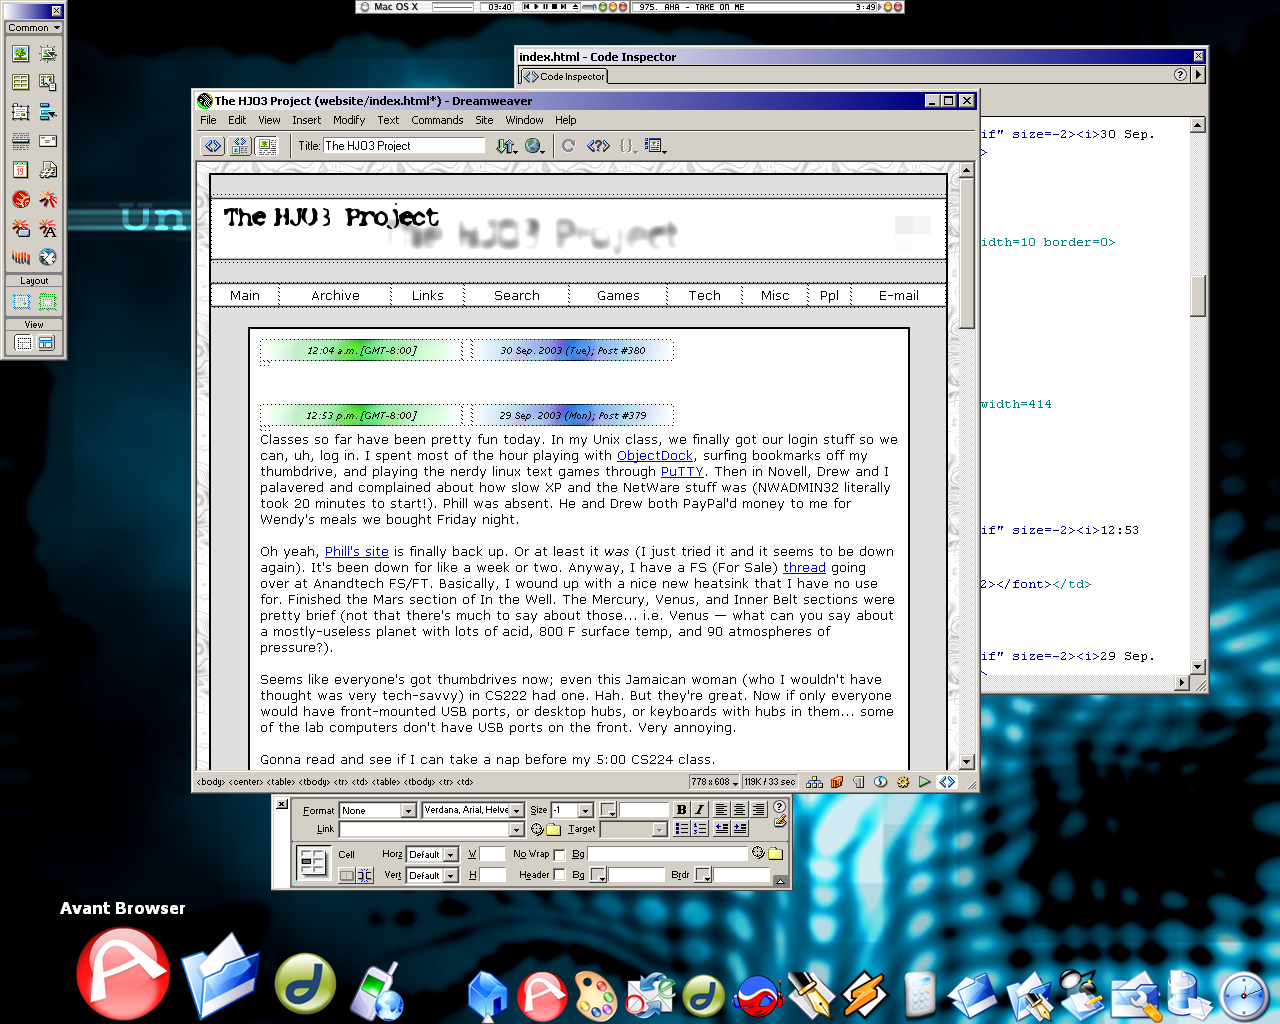This screenshot has height=1024, width=1280.
Task: Open the Commands menu
Action: 437,120
